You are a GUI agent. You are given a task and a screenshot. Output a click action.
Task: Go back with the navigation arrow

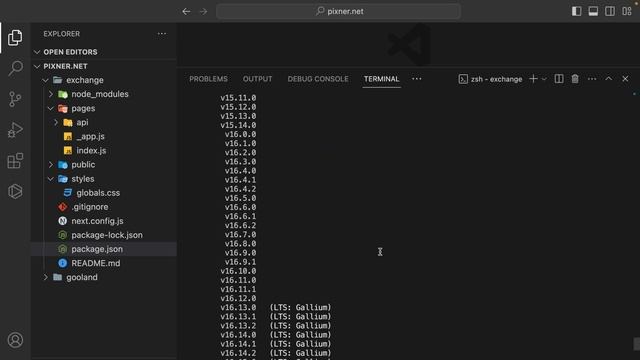[187, 11]
